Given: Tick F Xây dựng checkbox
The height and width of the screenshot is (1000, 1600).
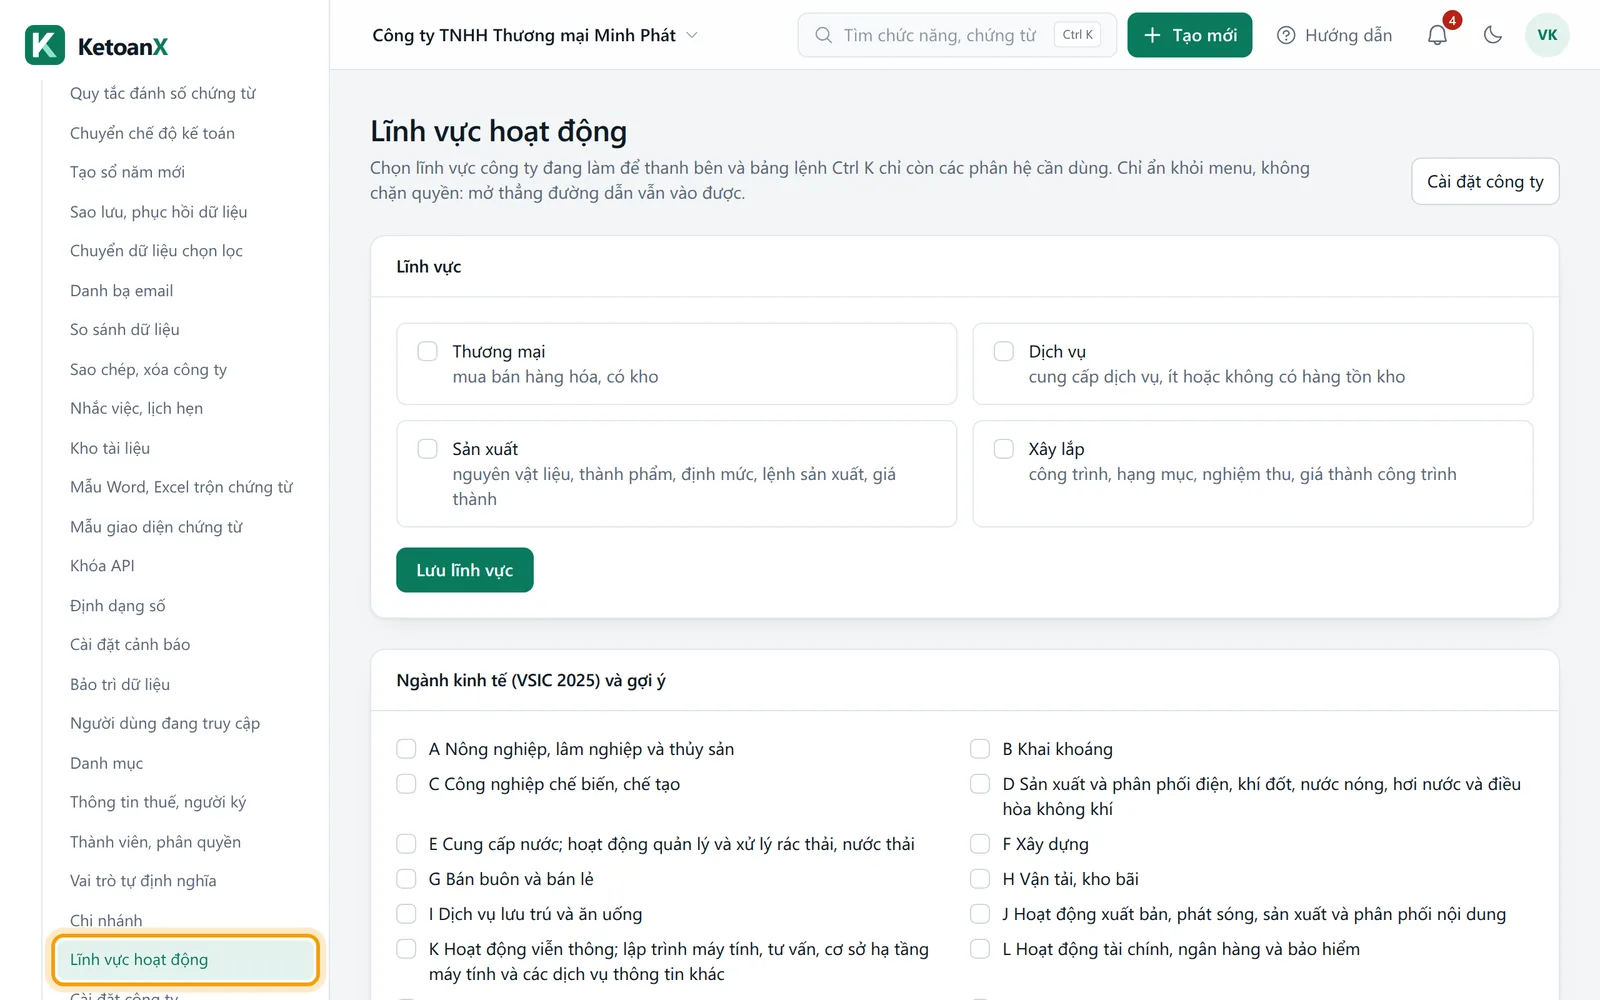Looking at the screenshot, I should 980,844.
